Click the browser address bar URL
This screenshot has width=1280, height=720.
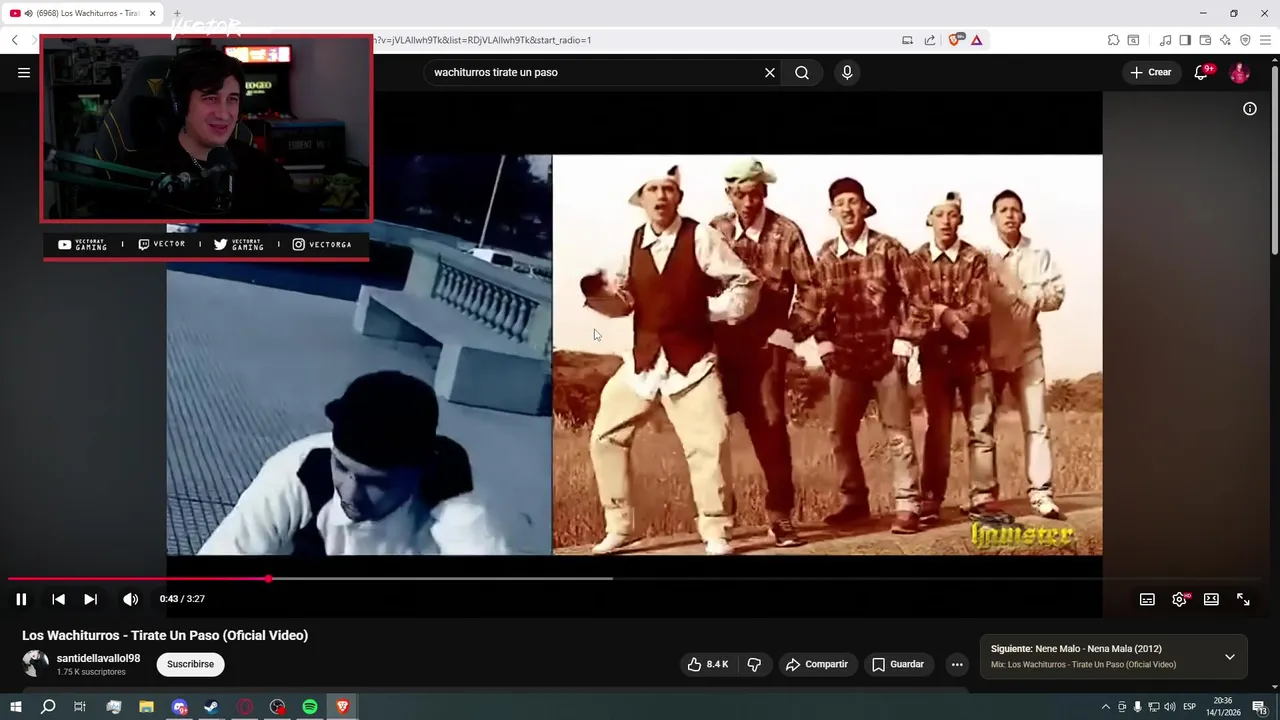(480, 40)
